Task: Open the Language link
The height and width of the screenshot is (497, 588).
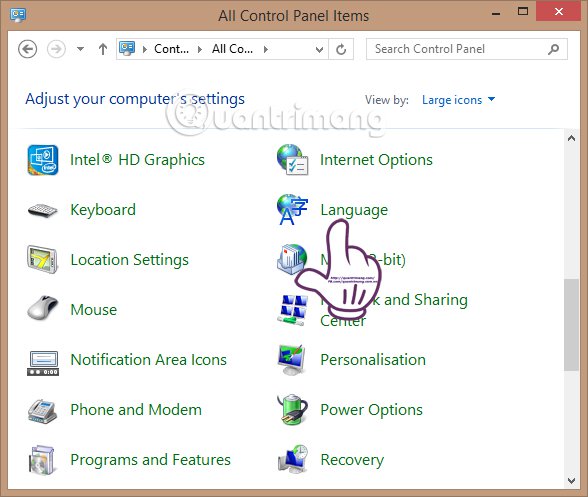Action: click(354, 210)
